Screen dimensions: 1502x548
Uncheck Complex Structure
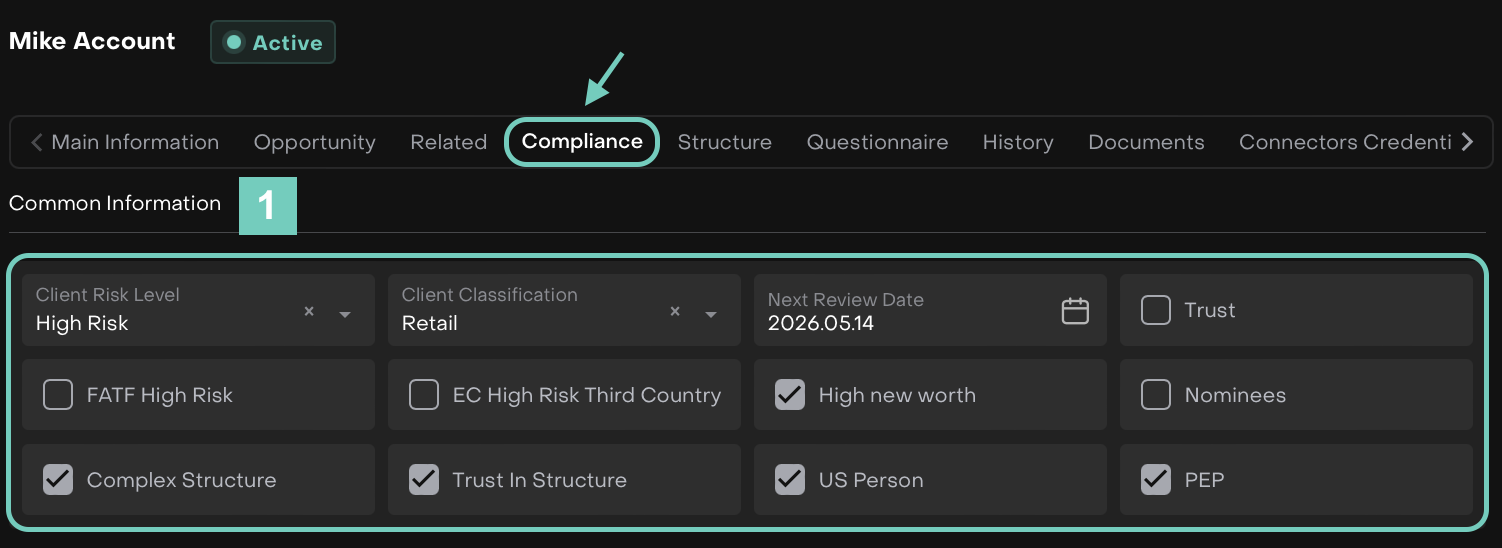(58, 480)
